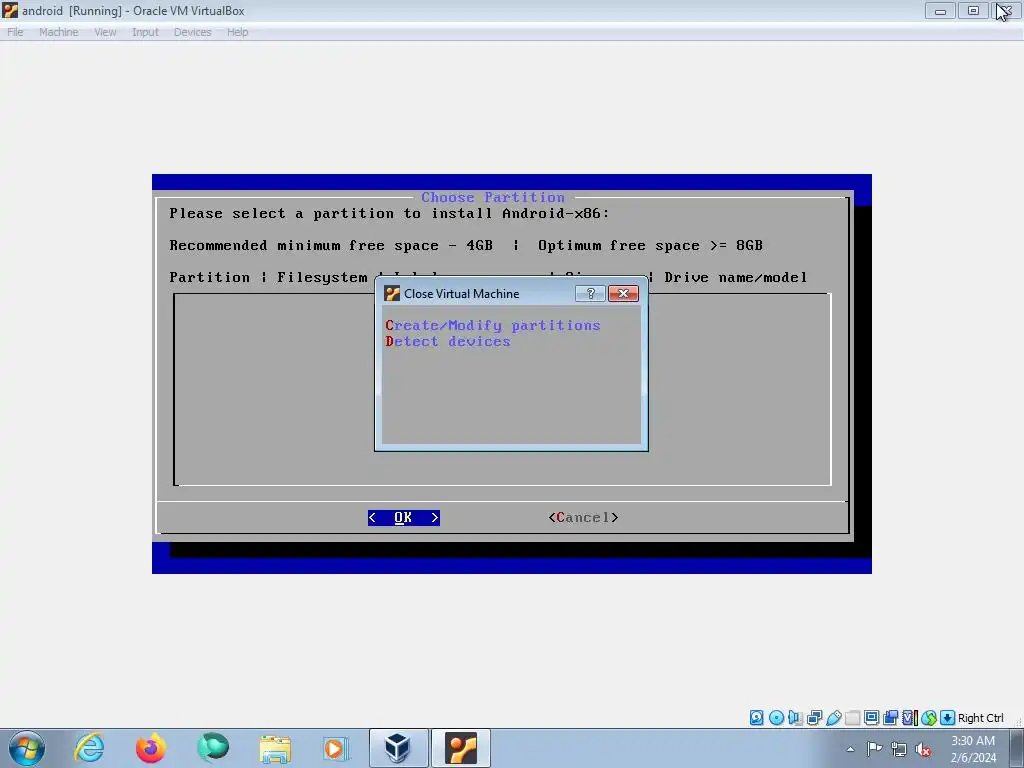This screenshot has height=768, width=1024.
Task: Open the green globe browser taskbar icon
Action: [213, 748]
